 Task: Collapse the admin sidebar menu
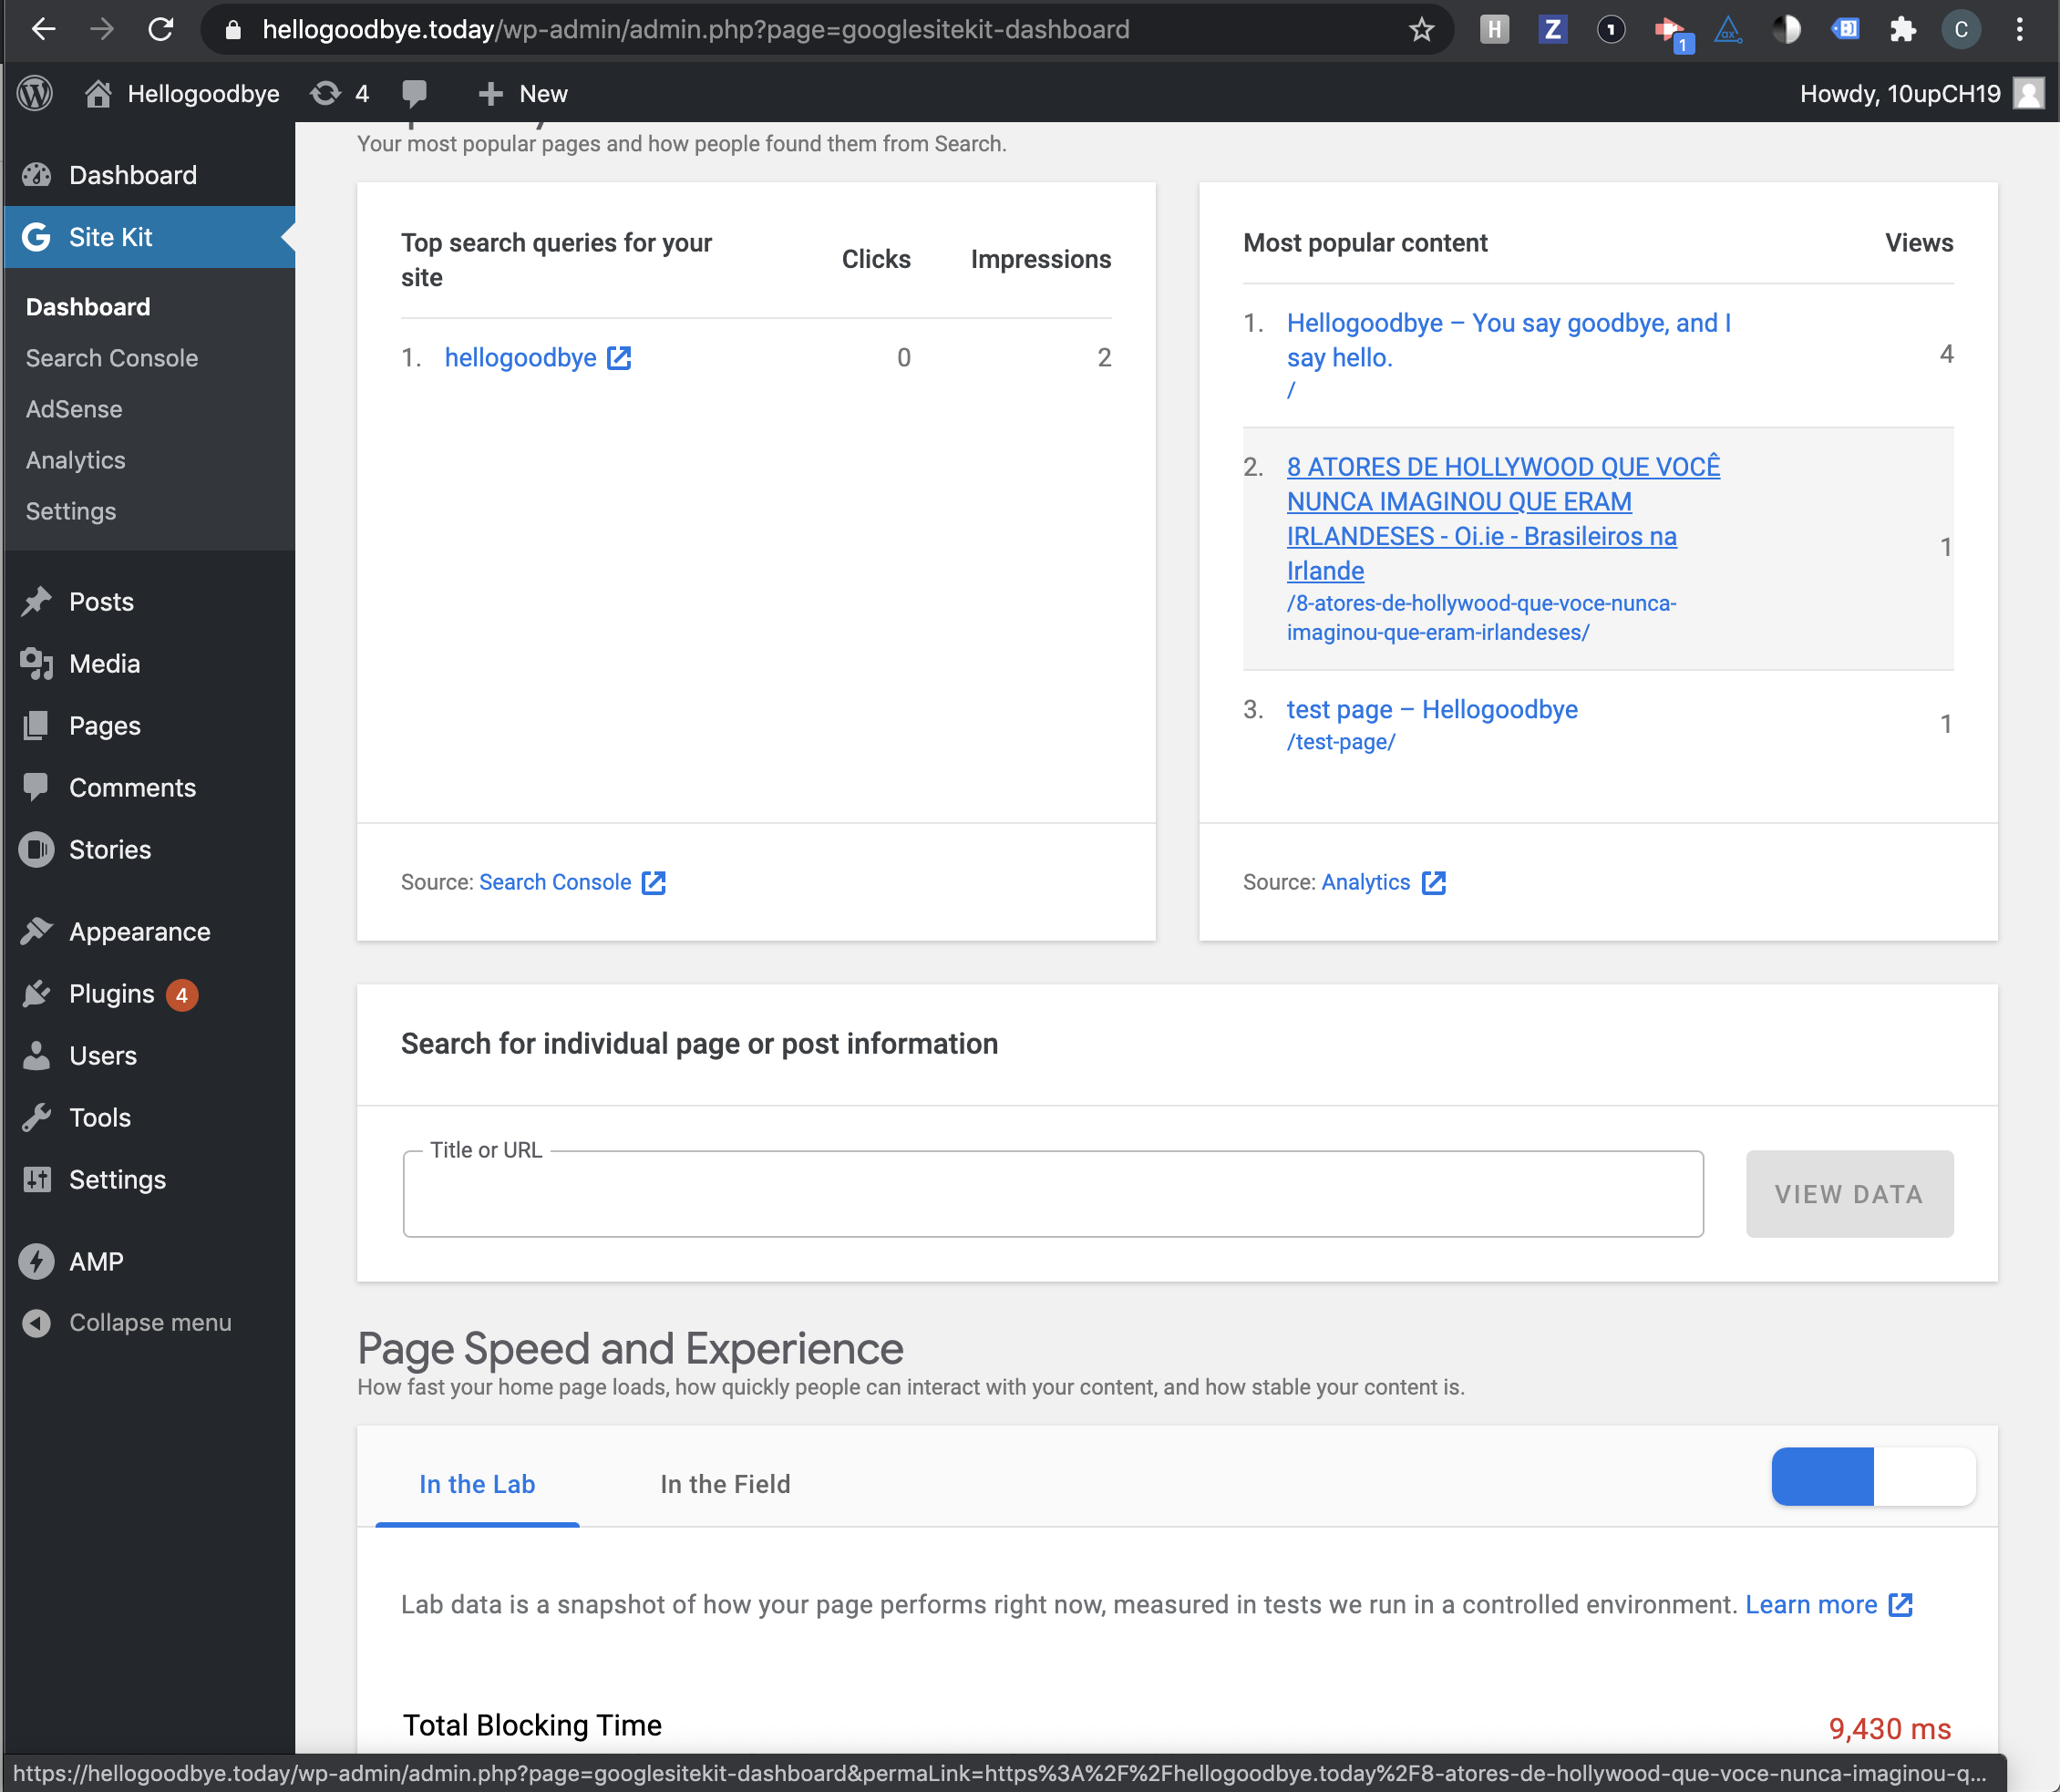[x=148, y=1323]
